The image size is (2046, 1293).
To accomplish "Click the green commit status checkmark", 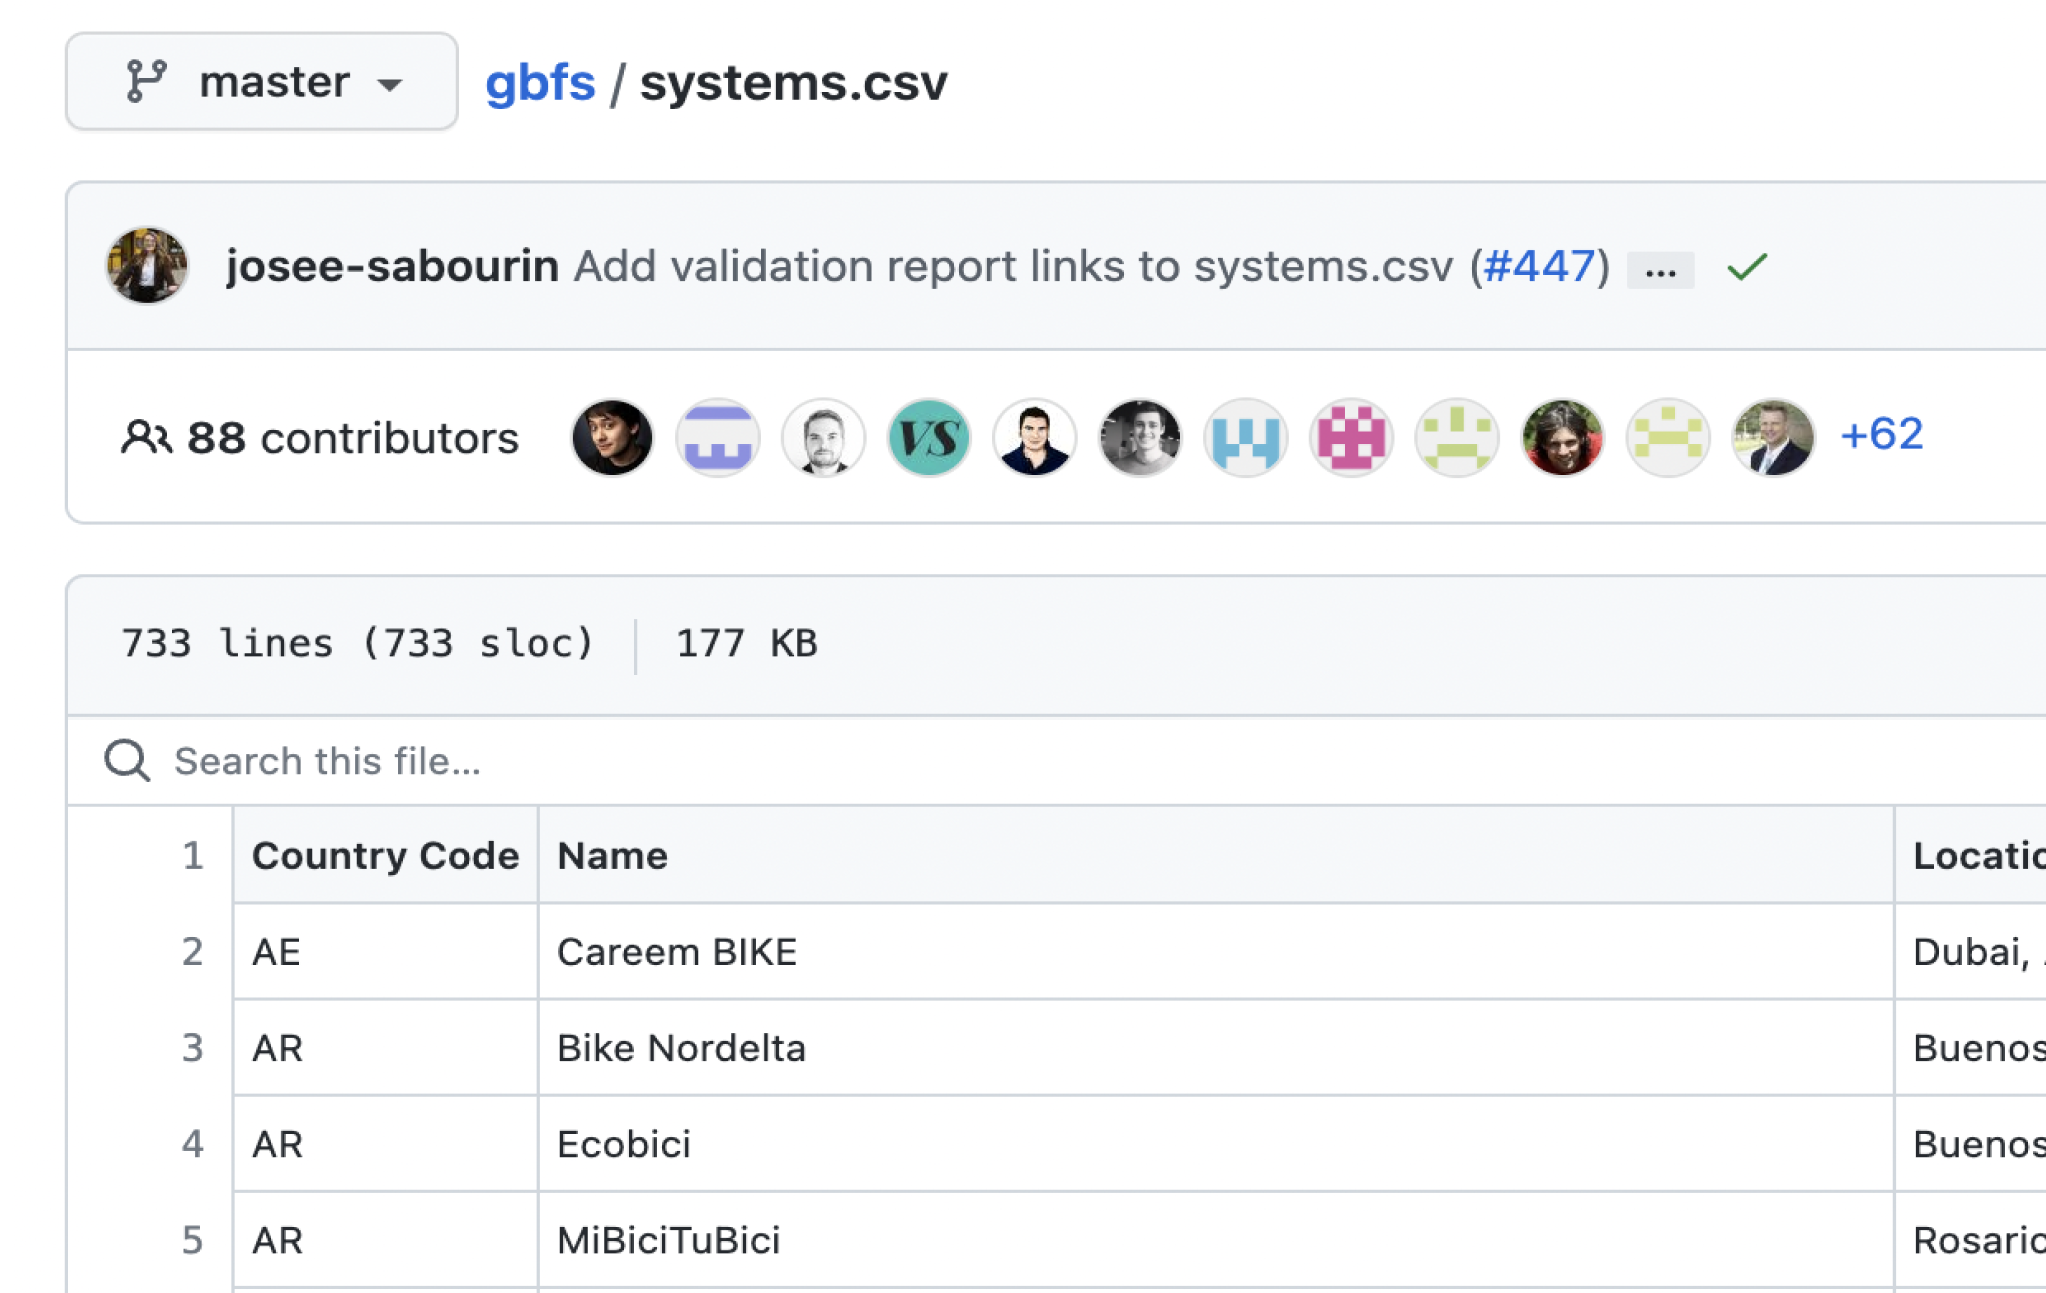I will tap(1747, 267).
